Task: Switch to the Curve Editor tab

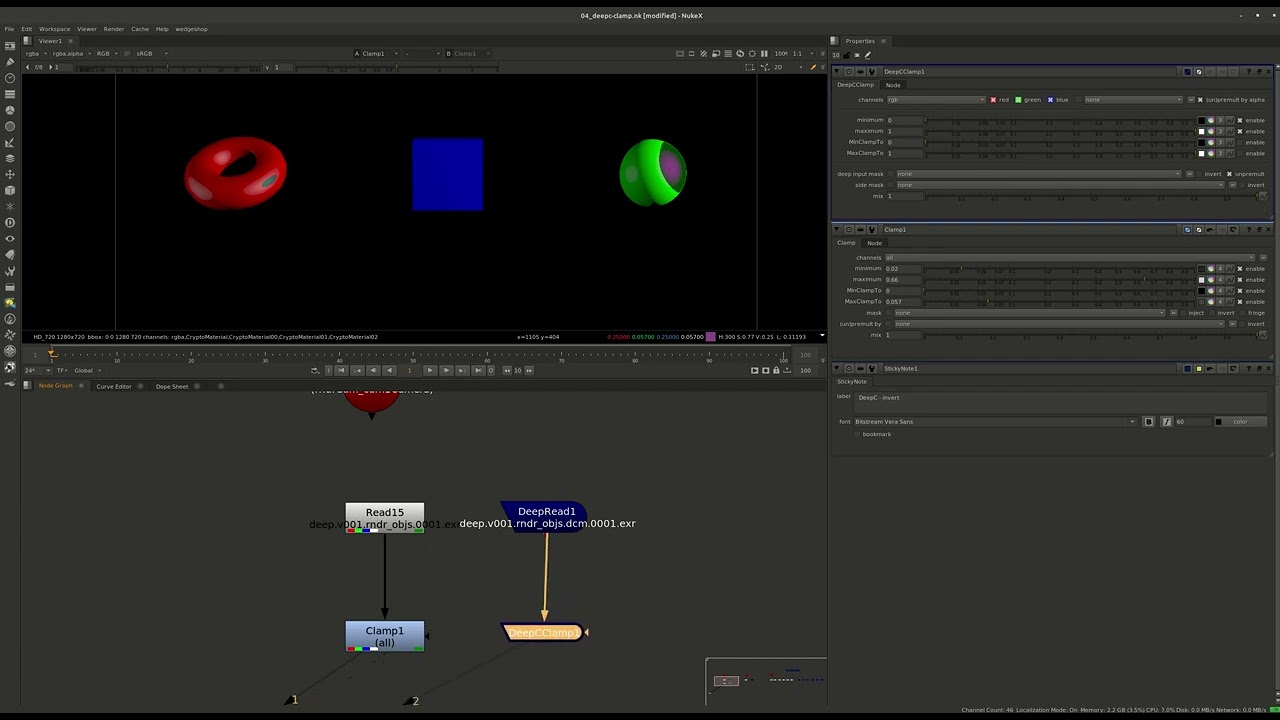Action: [113, 386]
